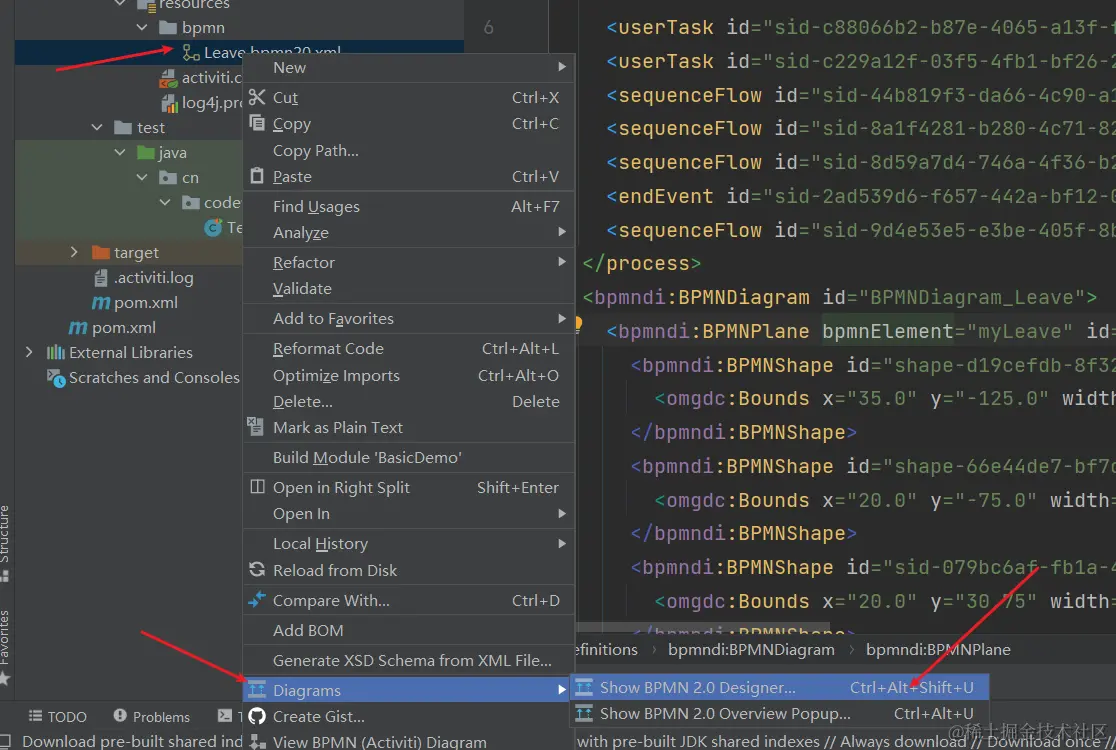Expand External Libraries node
The image size is (1116, 750).
[x=28, y=352]
